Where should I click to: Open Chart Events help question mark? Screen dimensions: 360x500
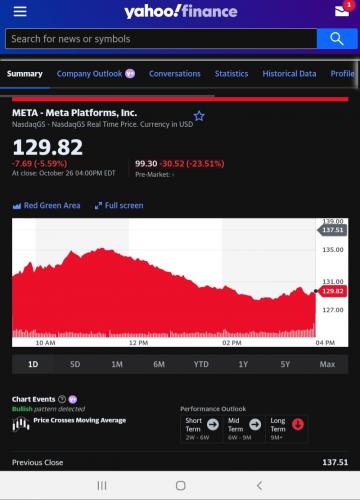click(62, 399)
